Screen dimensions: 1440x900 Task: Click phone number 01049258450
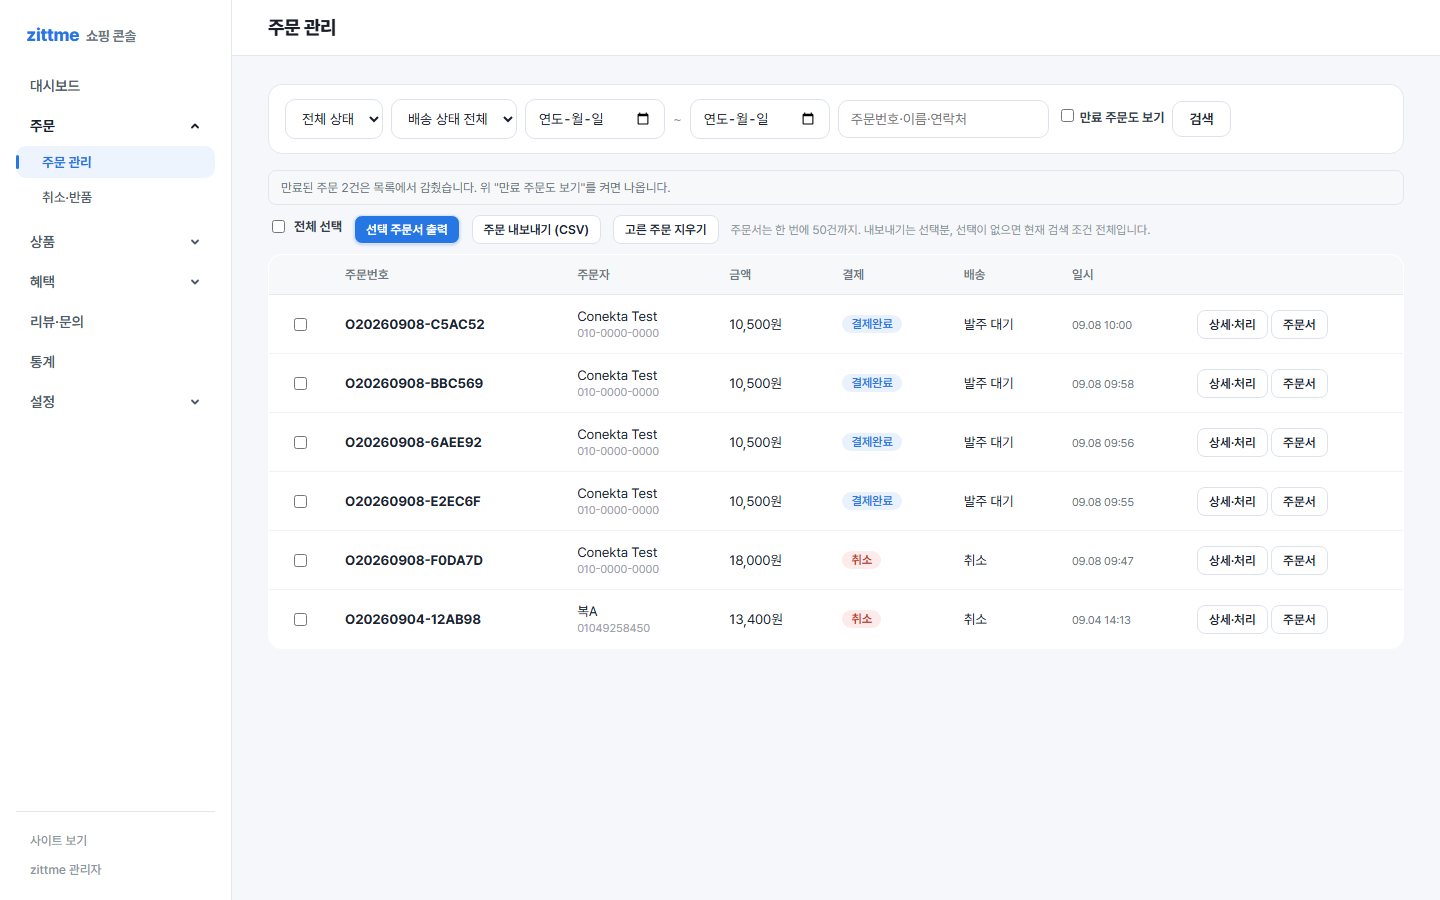point(614,629)
